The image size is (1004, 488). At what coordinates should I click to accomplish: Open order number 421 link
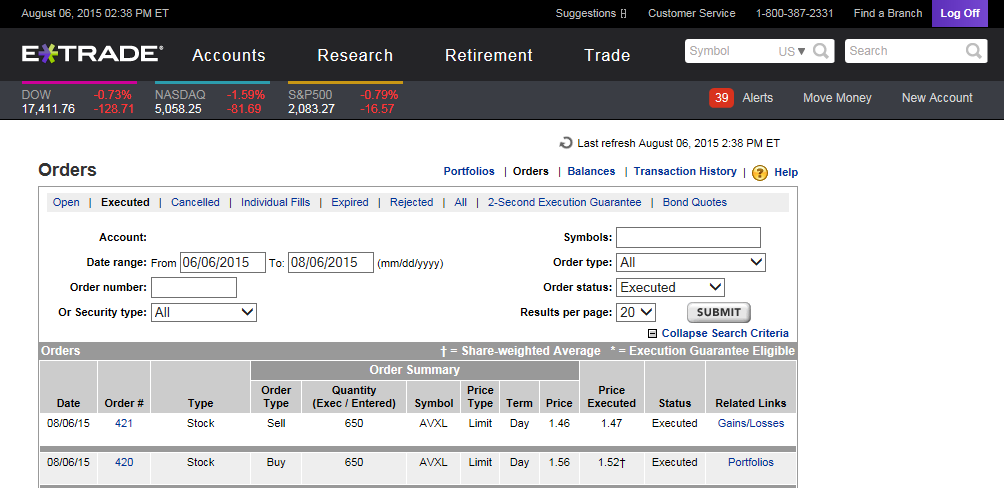124,423
